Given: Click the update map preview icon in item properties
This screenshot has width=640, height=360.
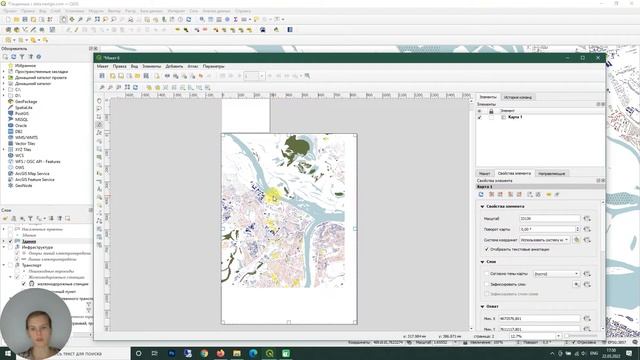Looking at the screenshot, I should [x=481, y=195].
